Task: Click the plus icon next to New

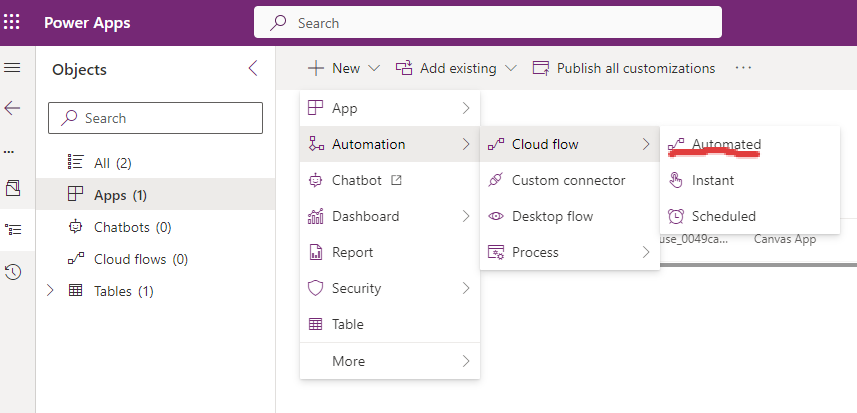Action: point(316,68)
